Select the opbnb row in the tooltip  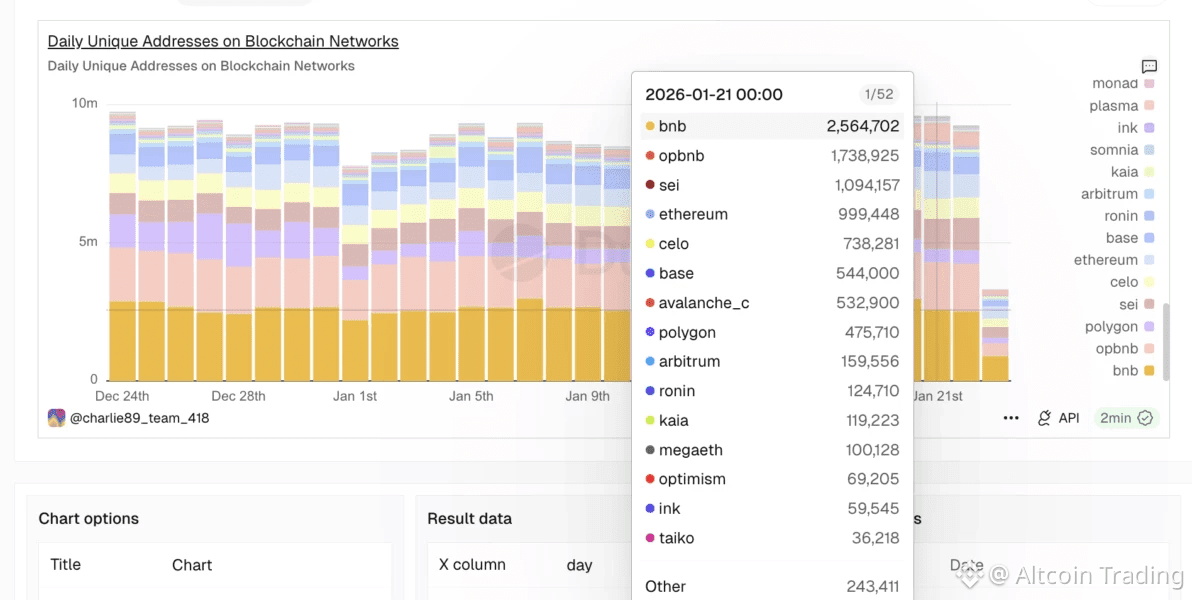coord(771,156)
